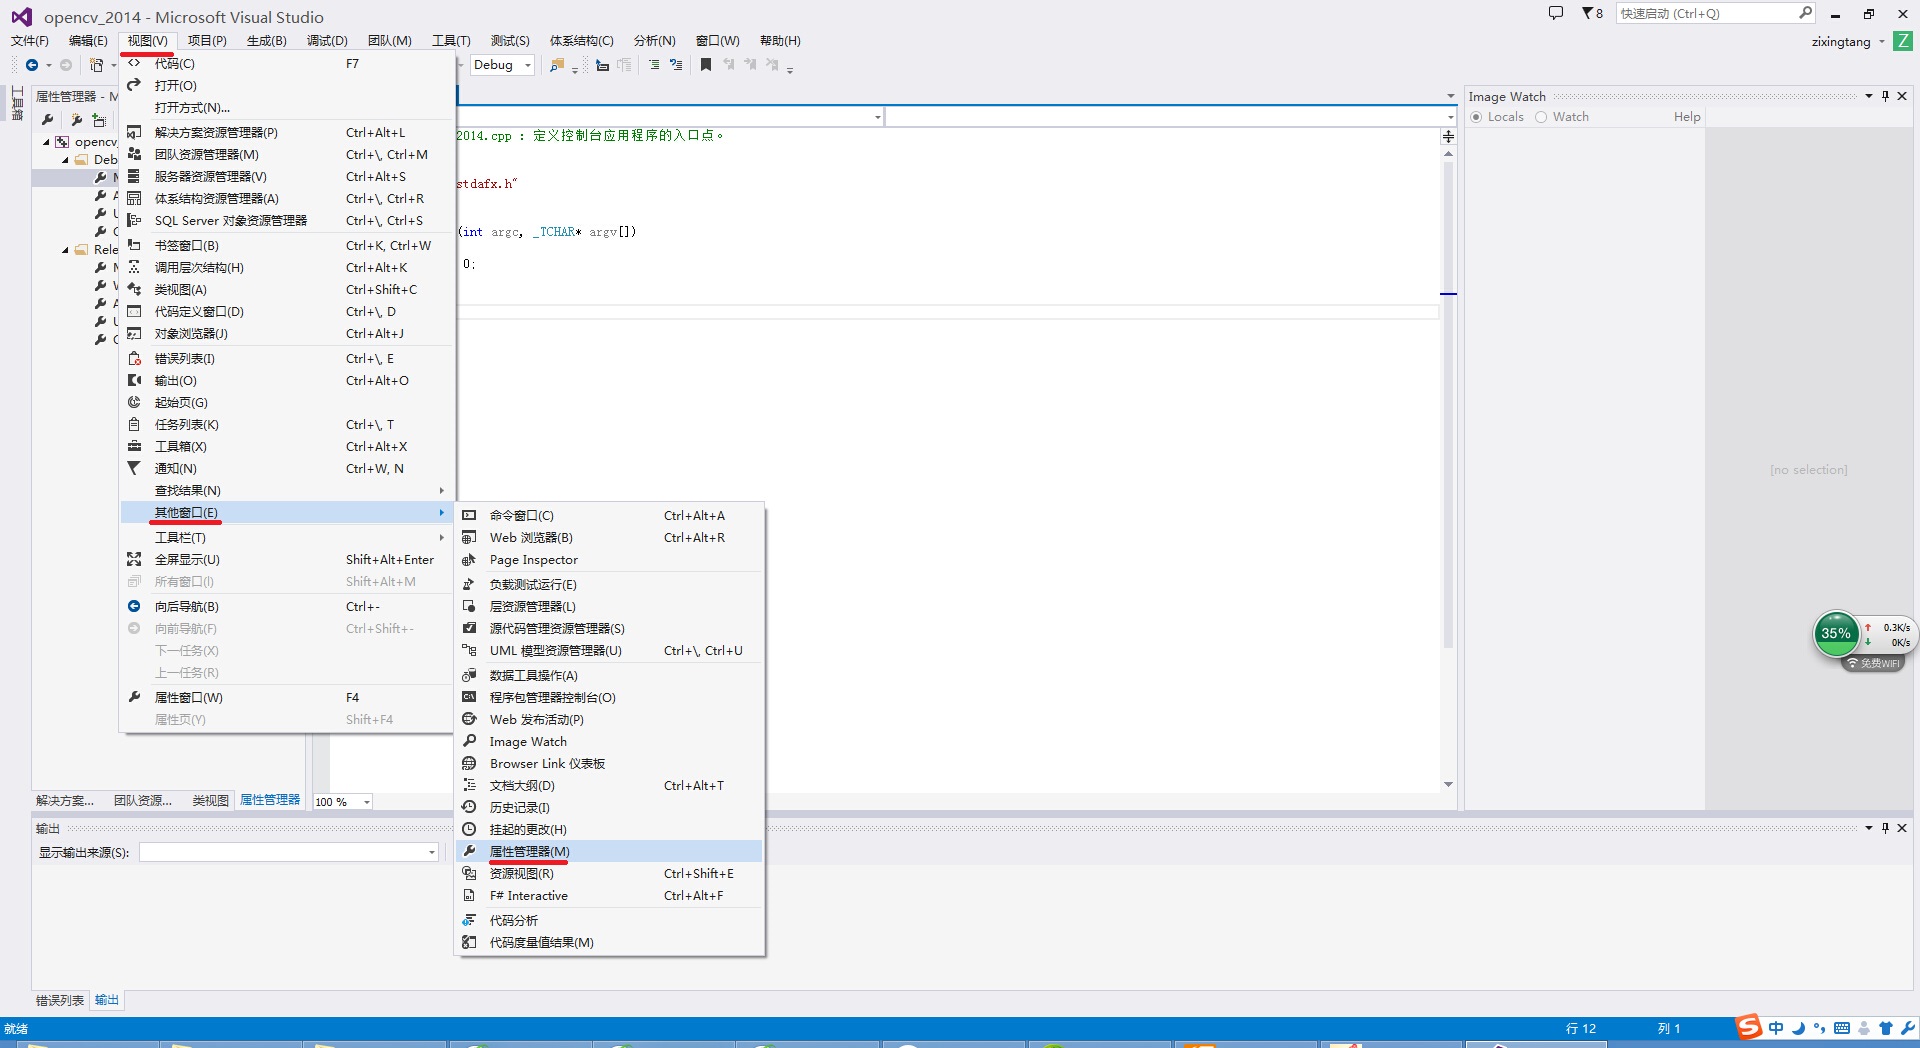The width and height of the screenshot is (1920, 1048).
Task: Open Image Watch panel options dropdown arrow
Action: click(1868, 96)
